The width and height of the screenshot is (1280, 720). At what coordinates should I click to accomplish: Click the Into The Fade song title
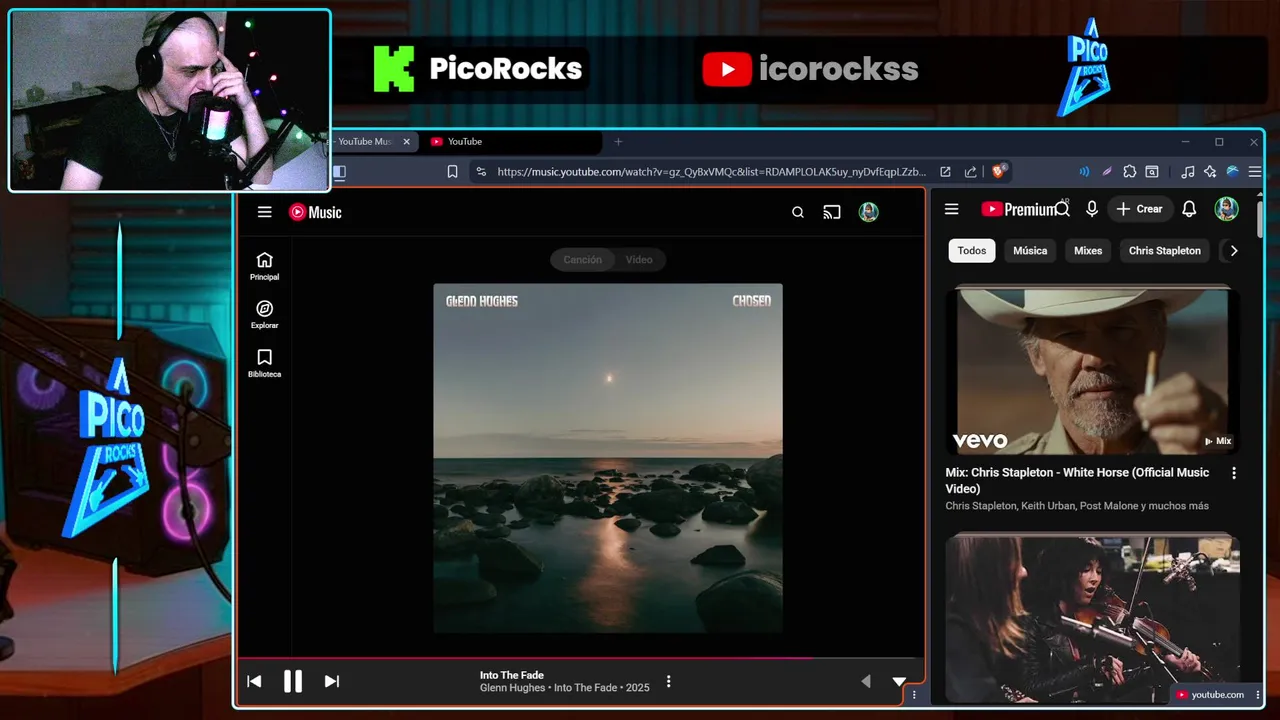(512, 675)
